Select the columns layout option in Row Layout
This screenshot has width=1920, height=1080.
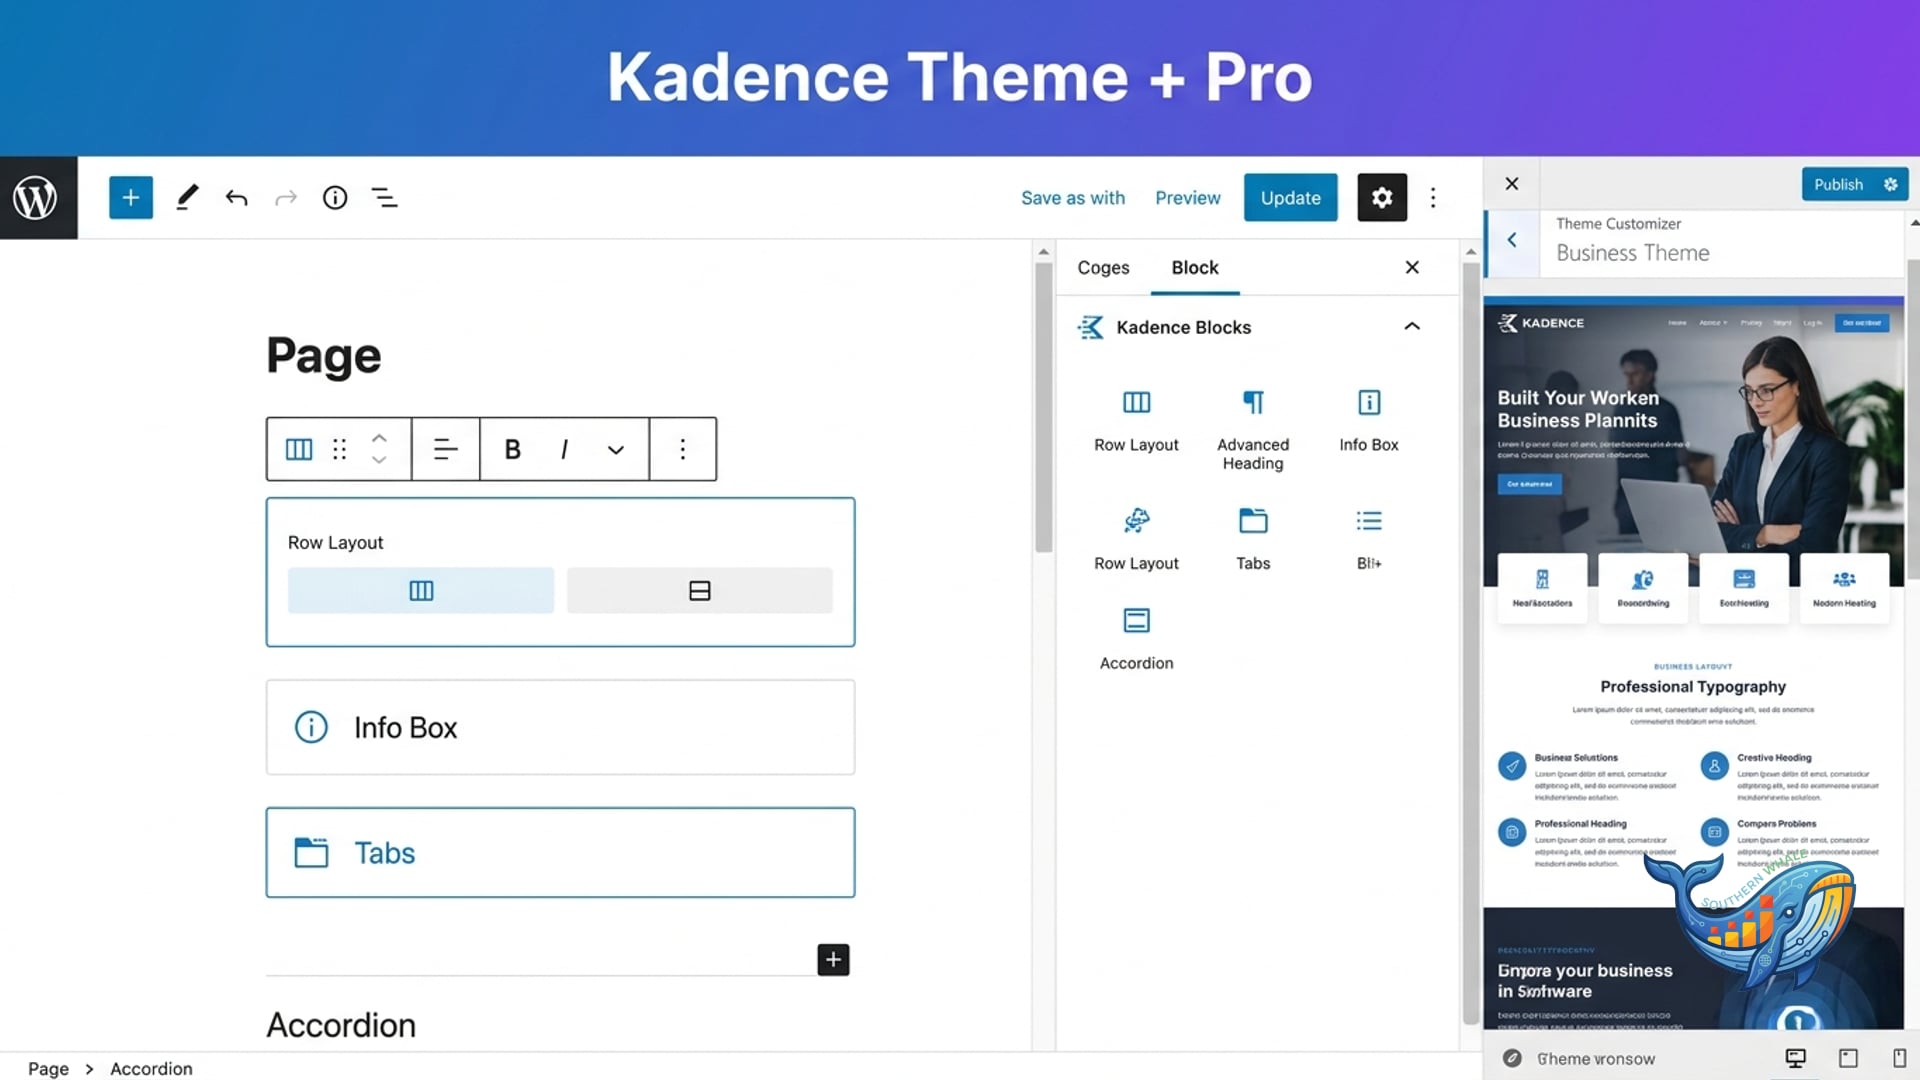(421, 591)
